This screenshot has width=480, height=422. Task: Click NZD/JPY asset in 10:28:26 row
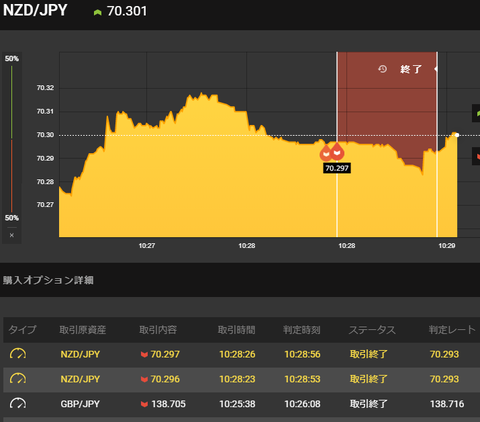[80, 354]
